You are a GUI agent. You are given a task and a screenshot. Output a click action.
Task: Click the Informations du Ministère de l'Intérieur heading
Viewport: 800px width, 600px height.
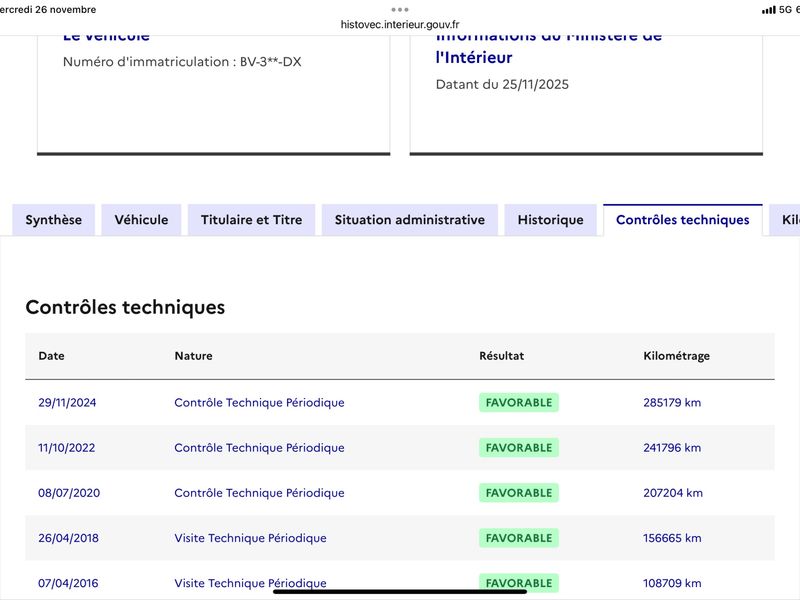coord(548,47)
